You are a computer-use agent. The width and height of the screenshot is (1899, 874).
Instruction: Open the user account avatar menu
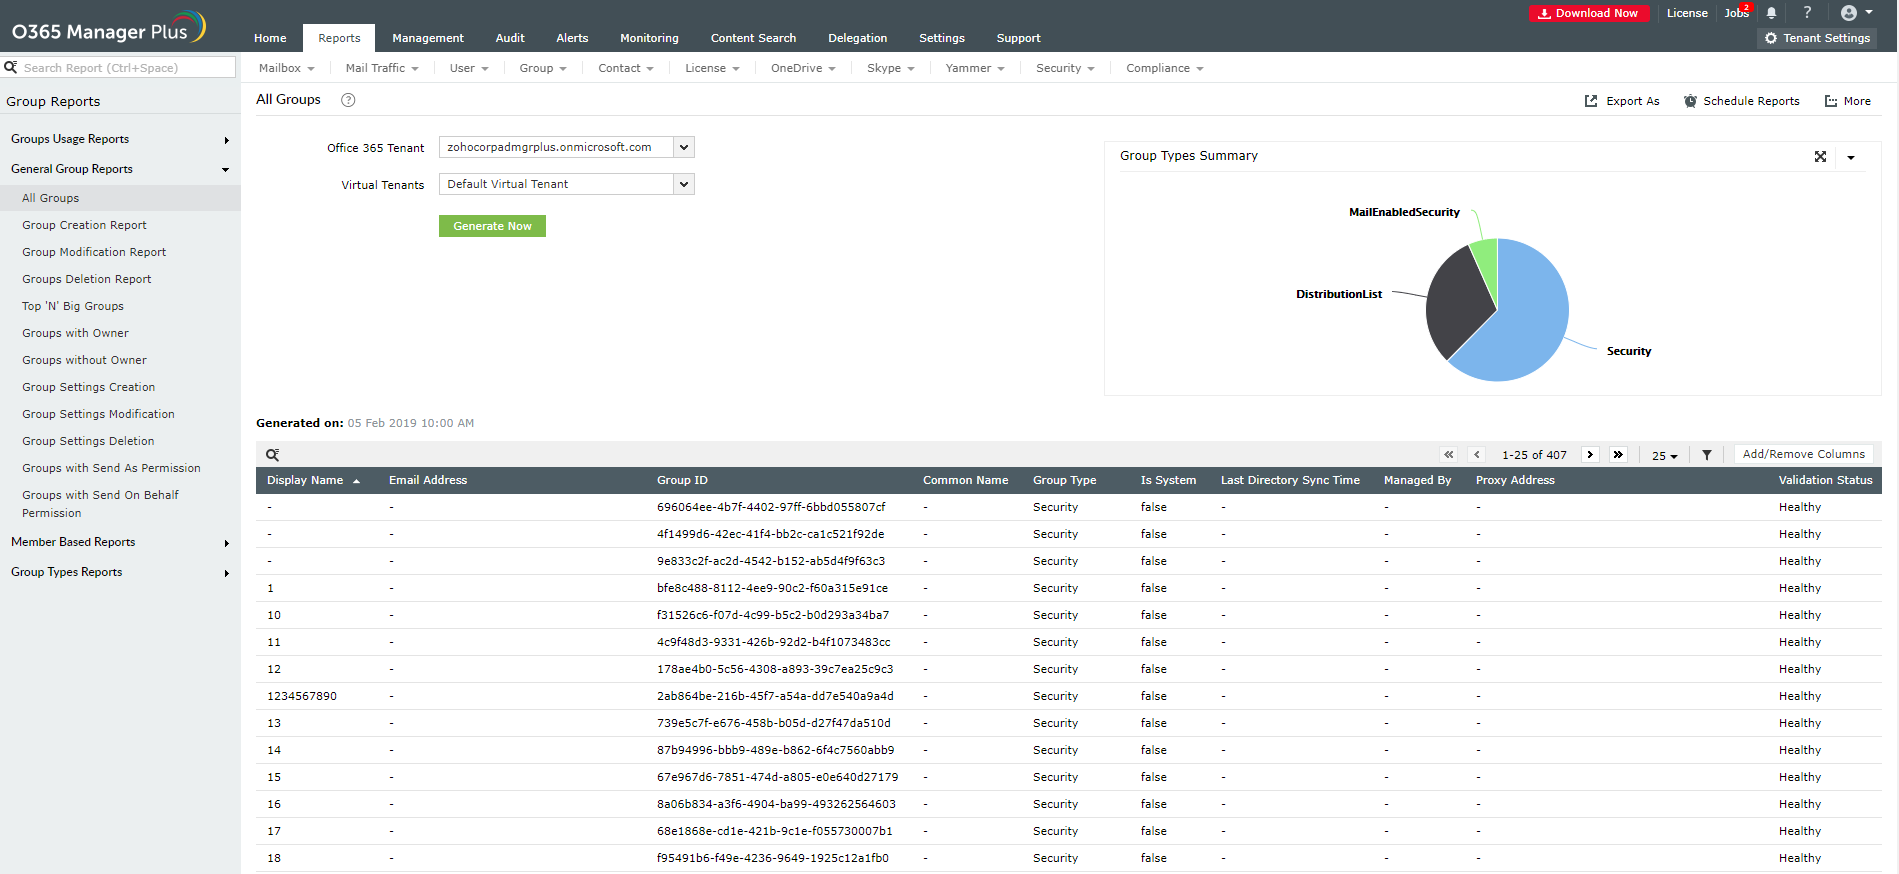[1856, 13]
